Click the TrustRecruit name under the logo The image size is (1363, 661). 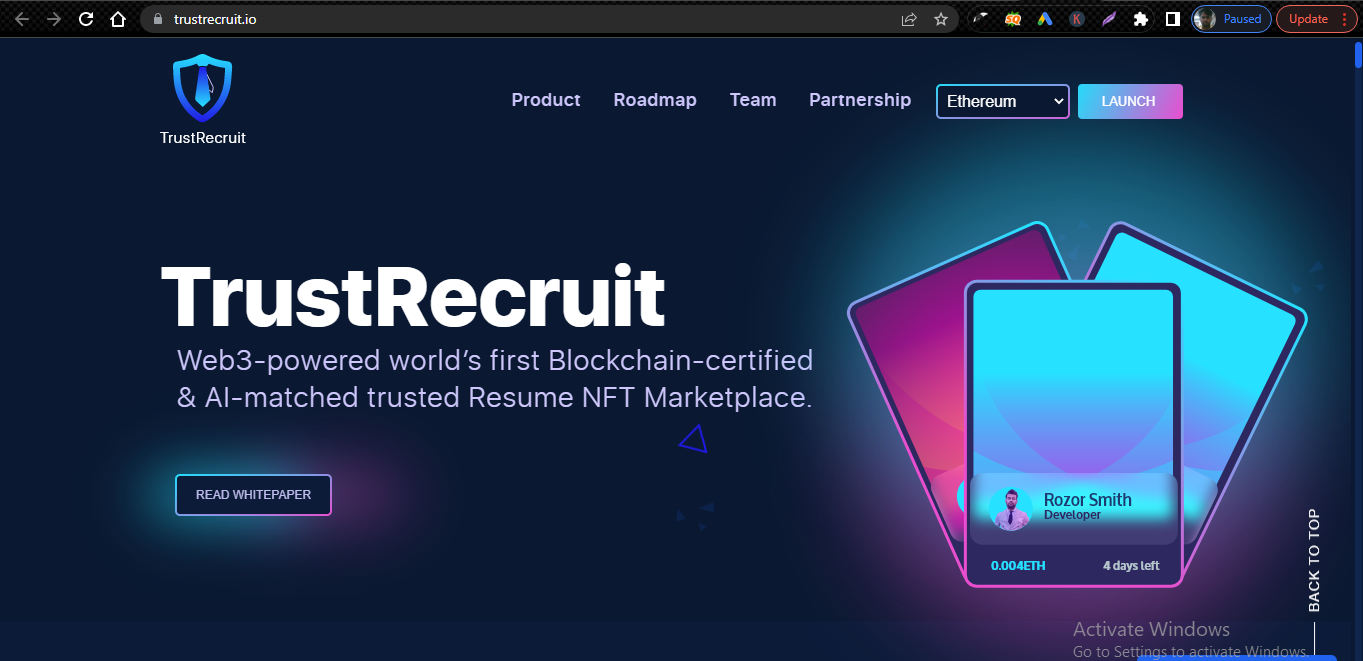[203, 138]
